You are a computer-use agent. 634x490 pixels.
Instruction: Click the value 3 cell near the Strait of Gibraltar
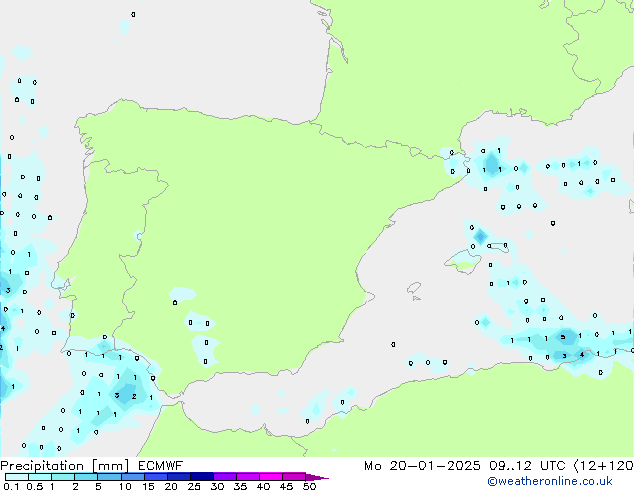118,396
